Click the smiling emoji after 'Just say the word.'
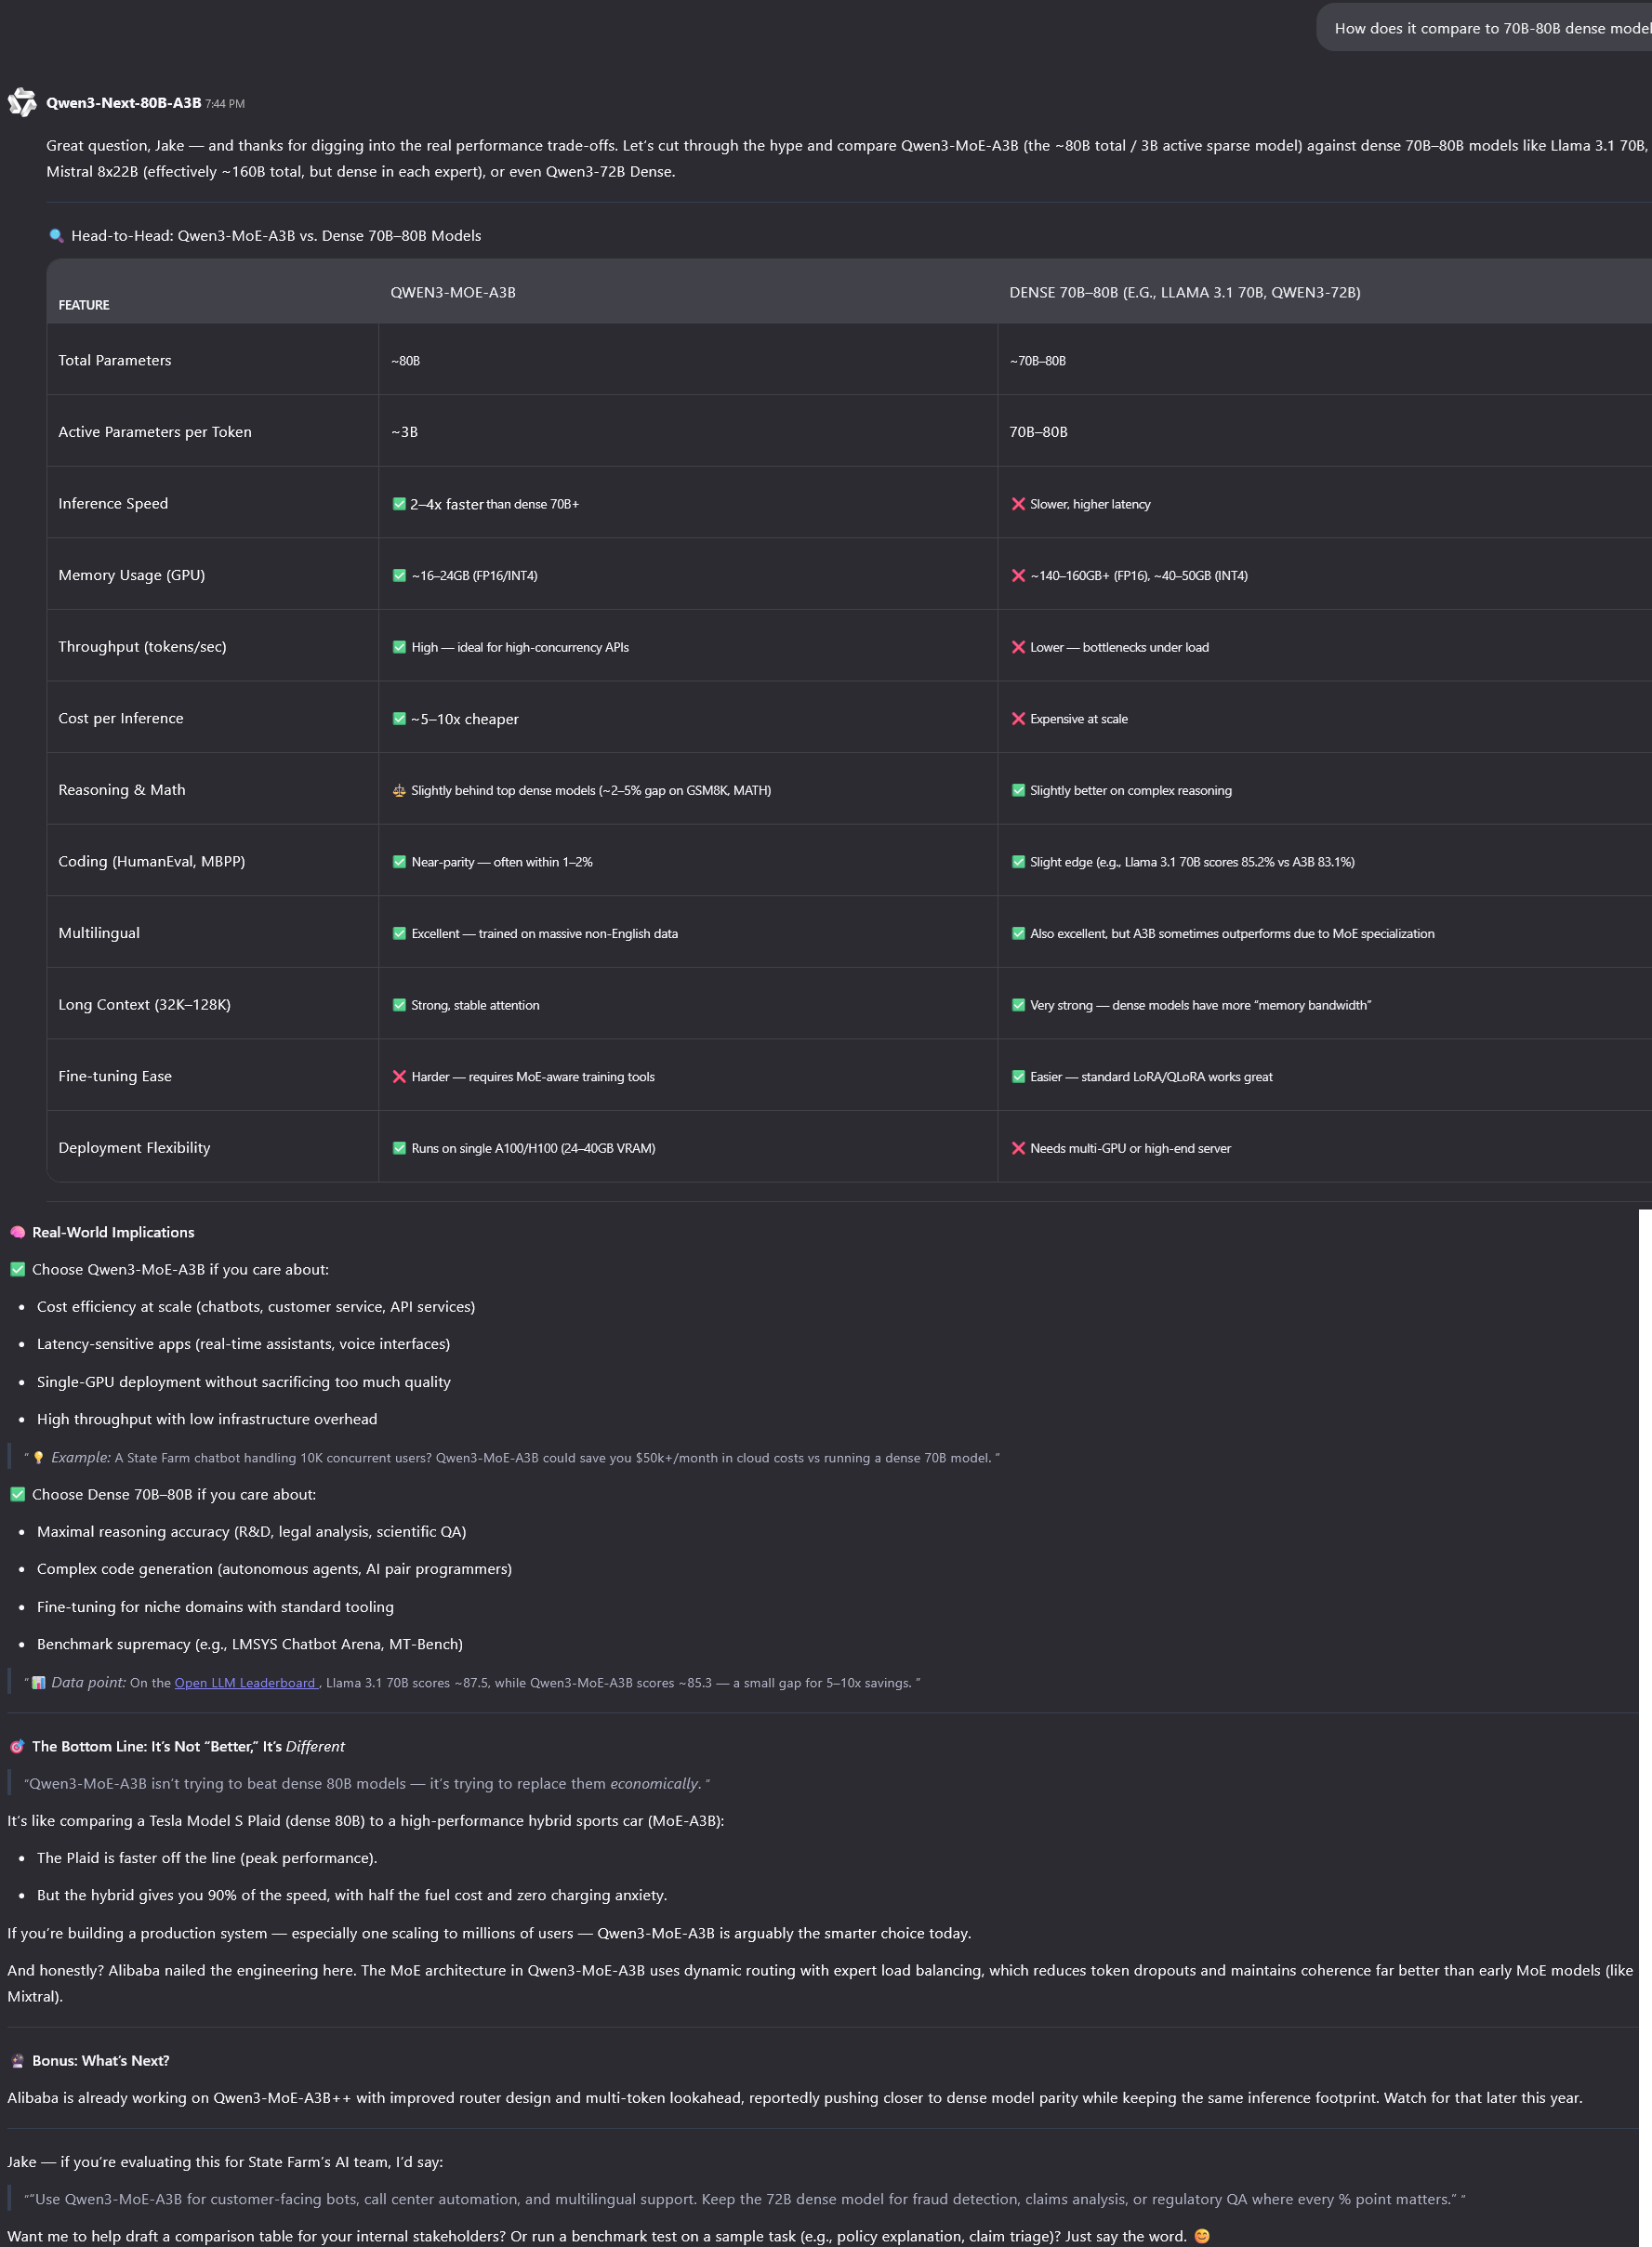The image size is (1652, 2247). click(1202, 2236)
